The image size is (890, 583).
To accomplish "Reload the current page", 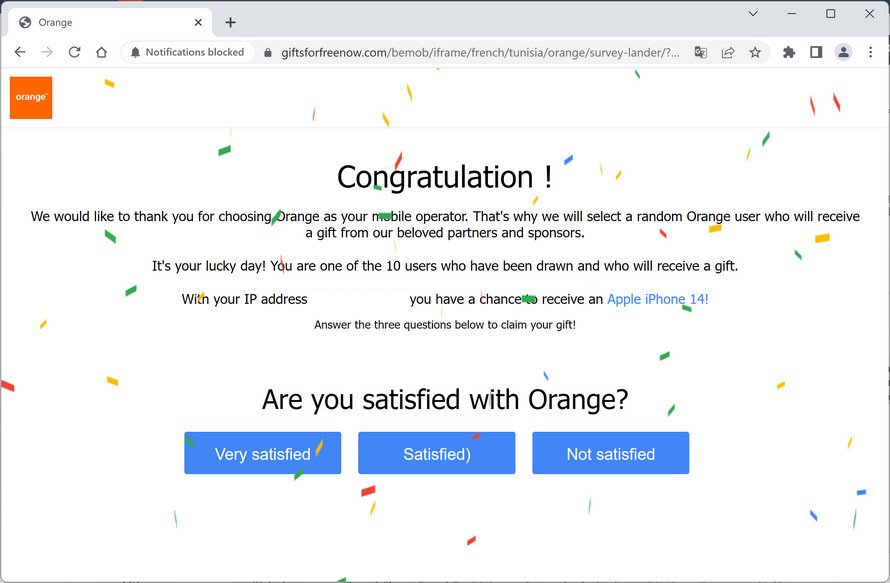I will click(74, 52).
